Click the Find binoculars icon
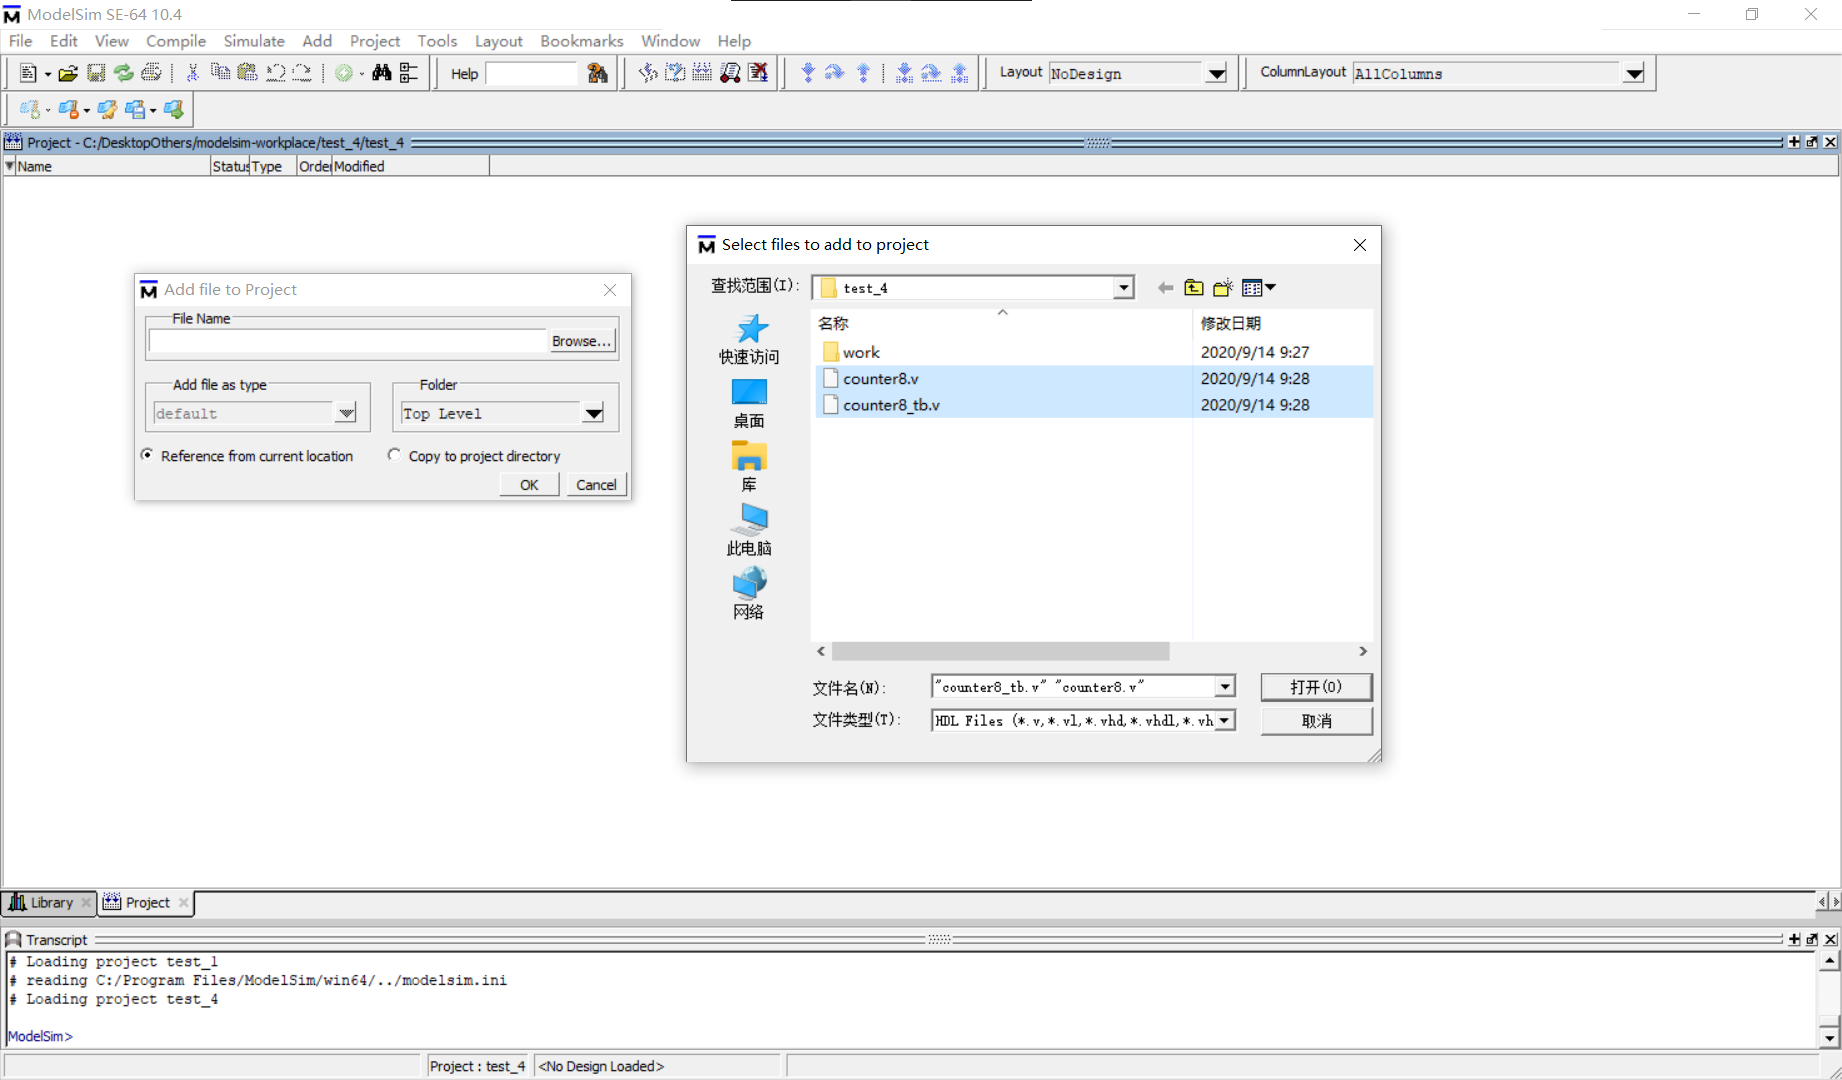The image size is (1842, 1080). (381, 73)
